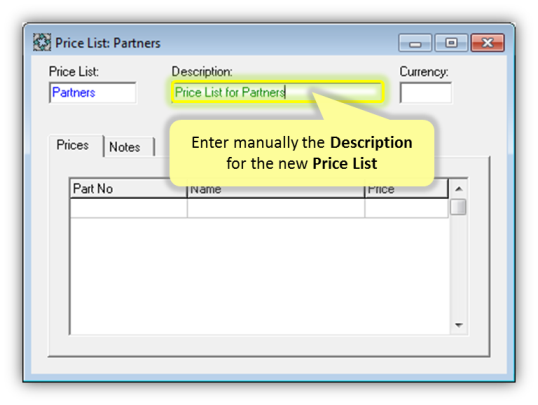Click the scrollbar up arrow in the grid
Screen dimensions: 538x405
[x=458, y=189]
